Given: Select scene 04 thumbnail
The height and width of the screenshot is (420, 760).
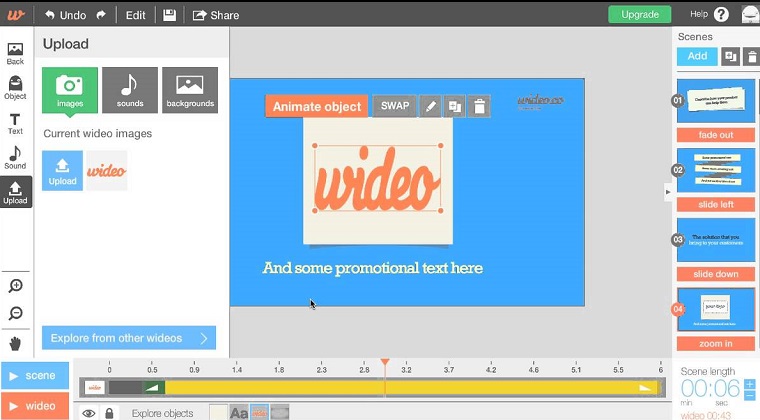Looking at the screenshot, I should click(716, 310).
